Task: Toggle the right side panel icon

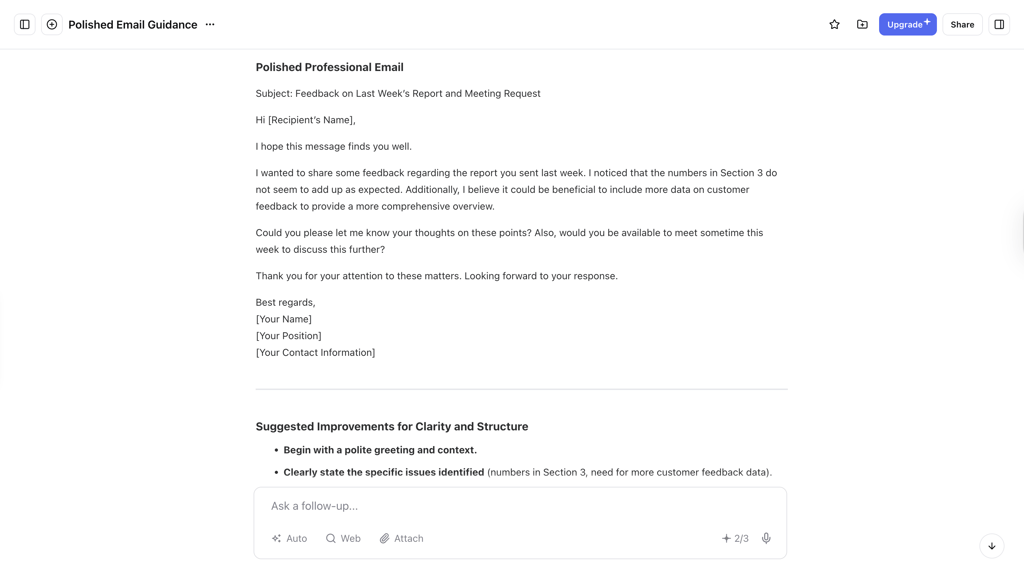Action: tap(999, 25)
